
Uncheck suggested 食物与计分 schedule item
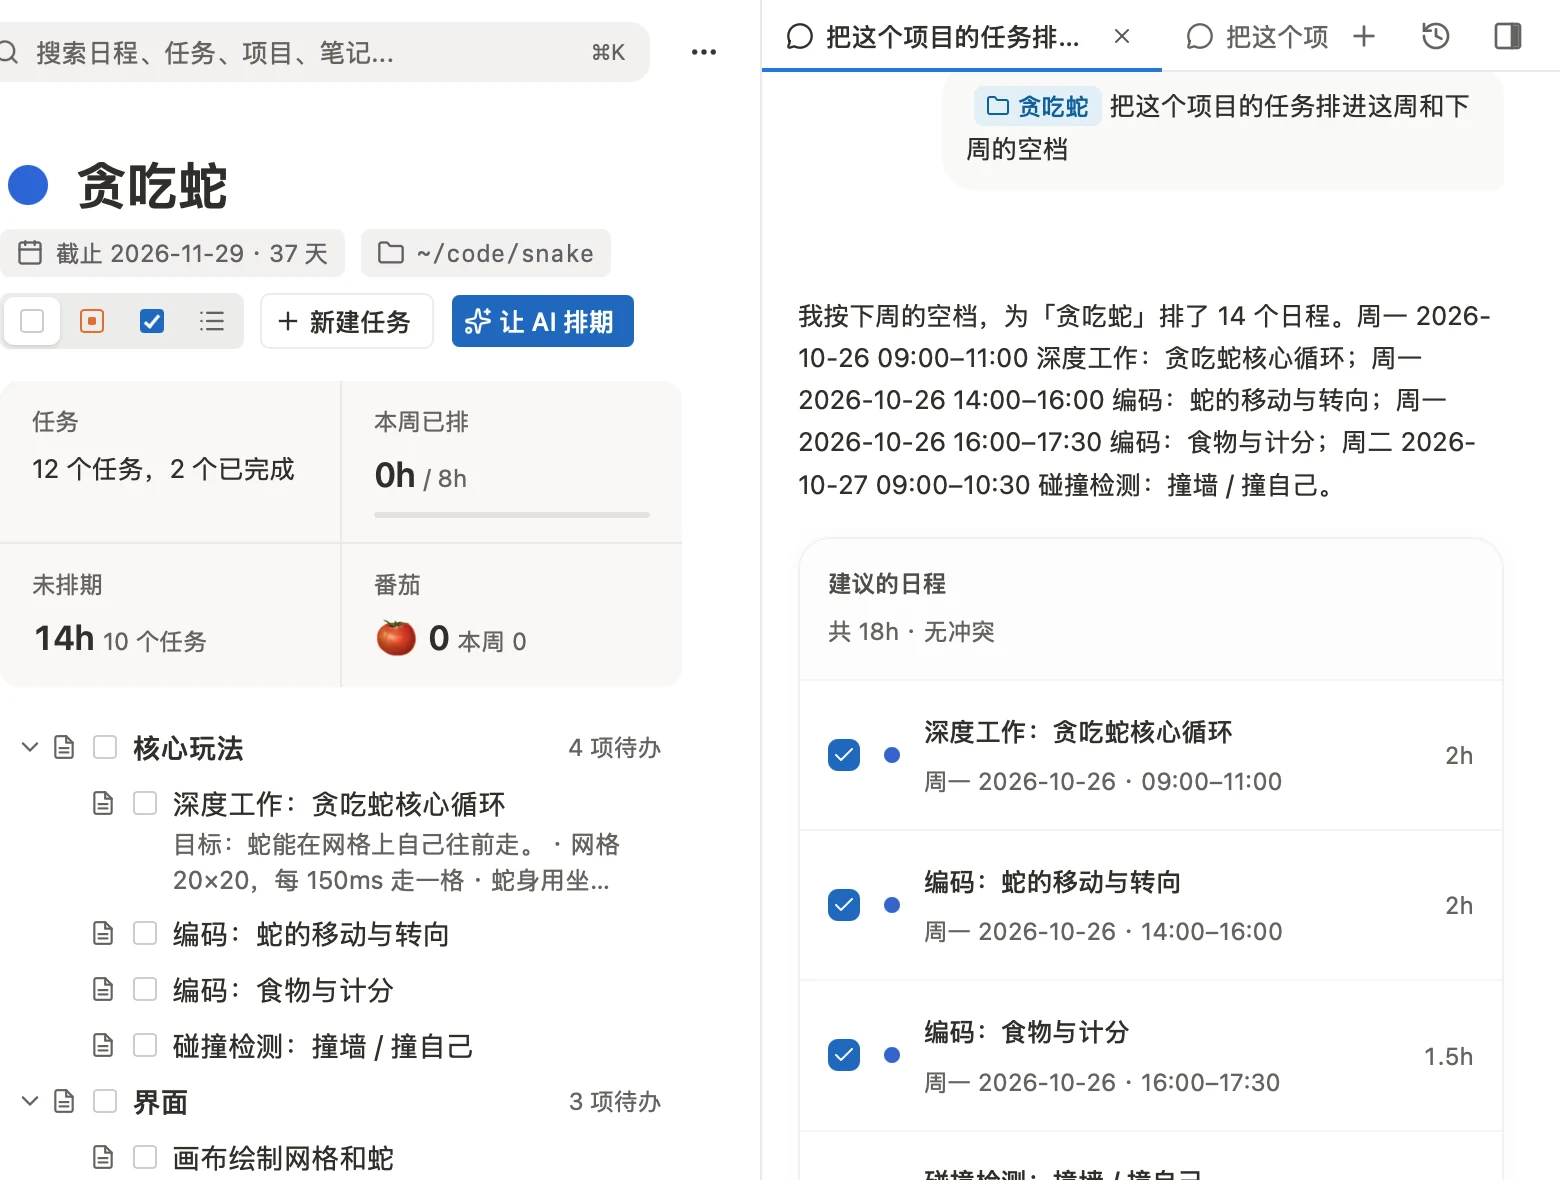[844, 1055]
